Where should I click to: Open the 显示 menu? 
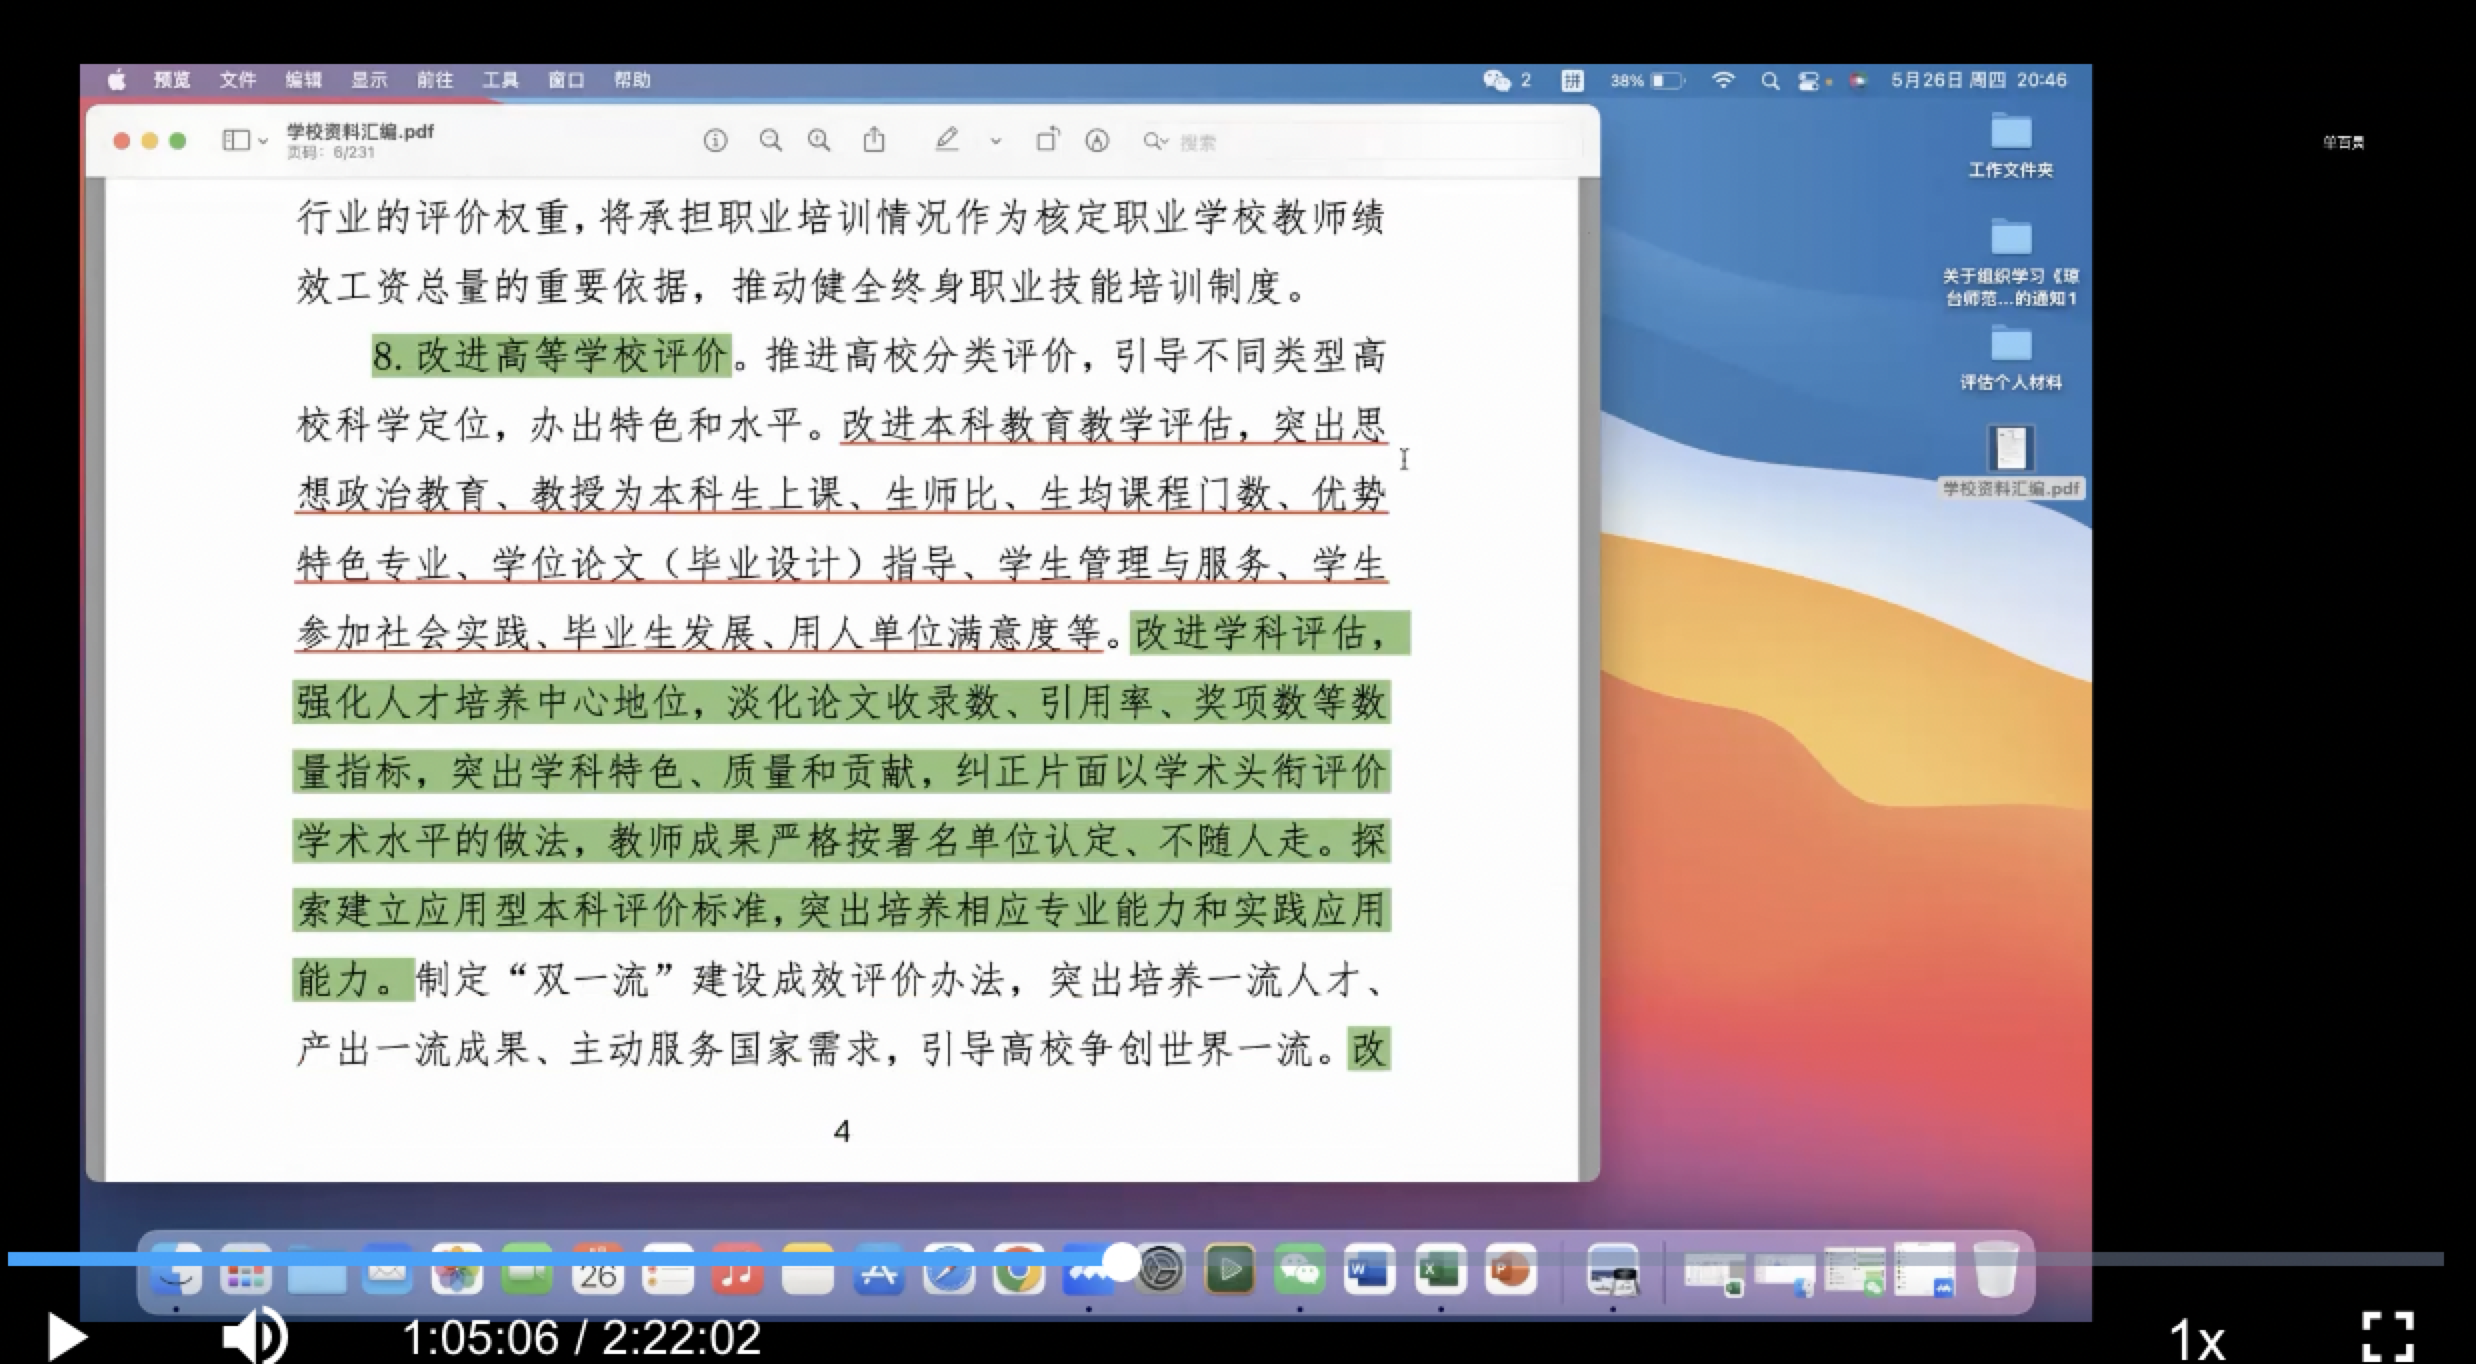click(x=369, y=80)
